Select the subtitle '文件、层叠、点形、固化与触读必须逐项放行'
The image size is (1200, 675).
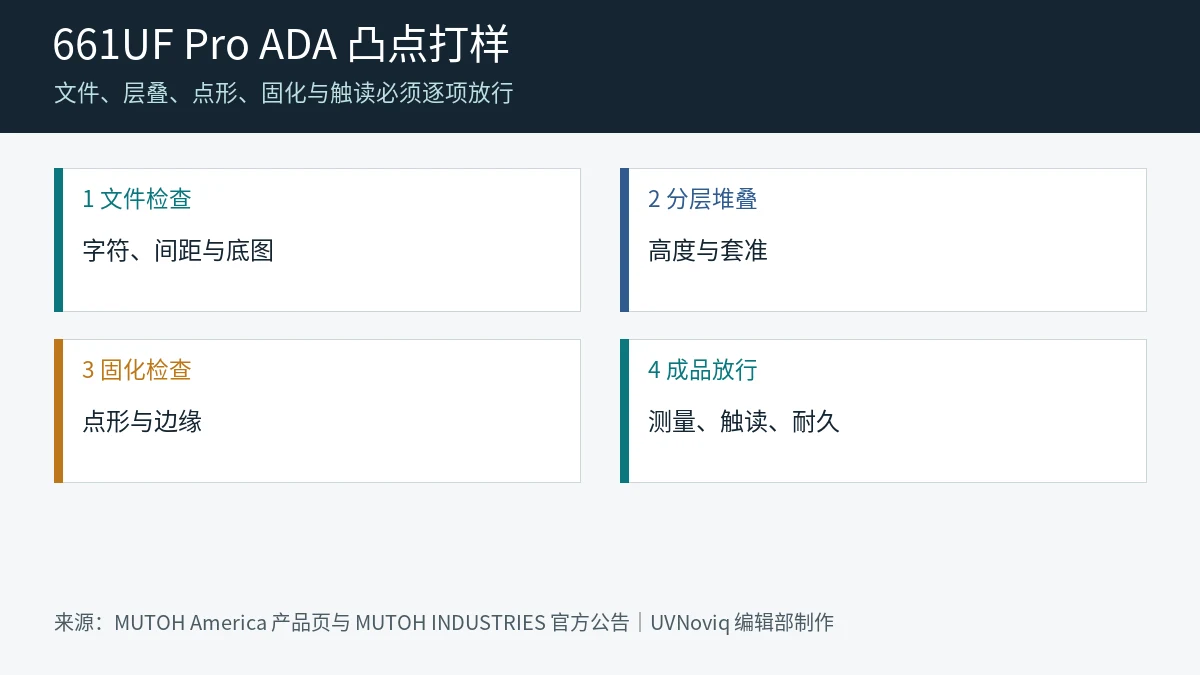tap(284, 94)
